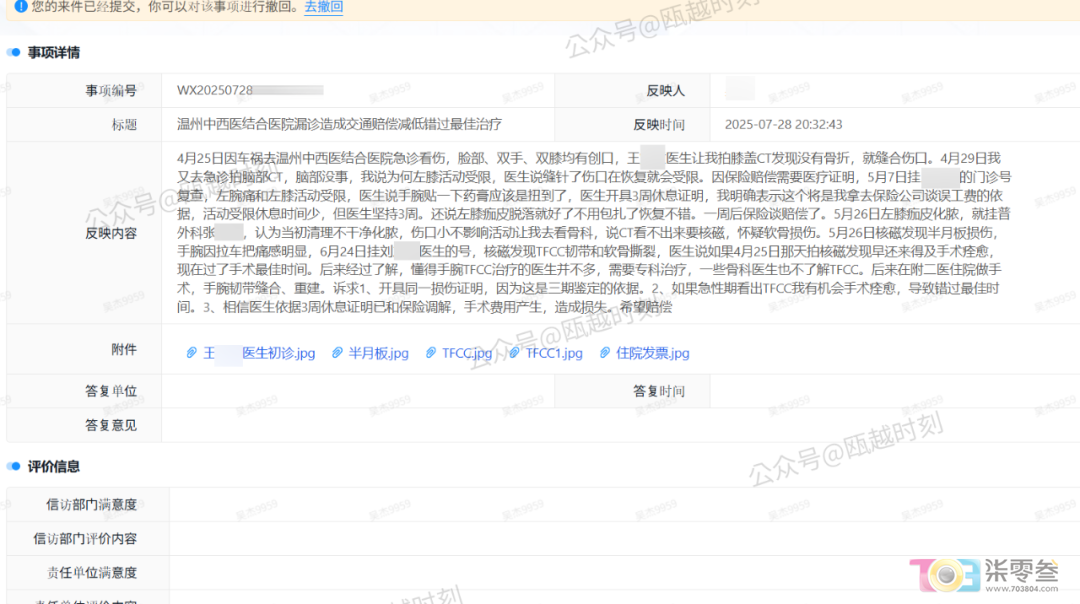
Task: Click the 事项详情 section heading
Action: click(x=54, y=52)
